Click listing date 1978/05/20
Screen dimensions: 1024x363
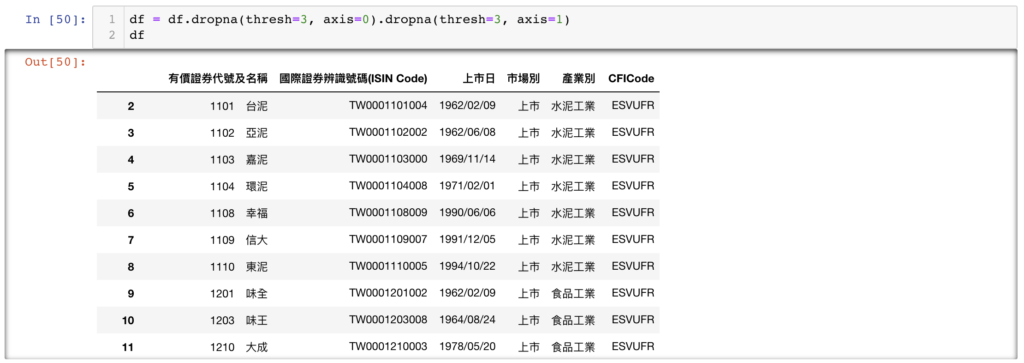click(468, 347)
